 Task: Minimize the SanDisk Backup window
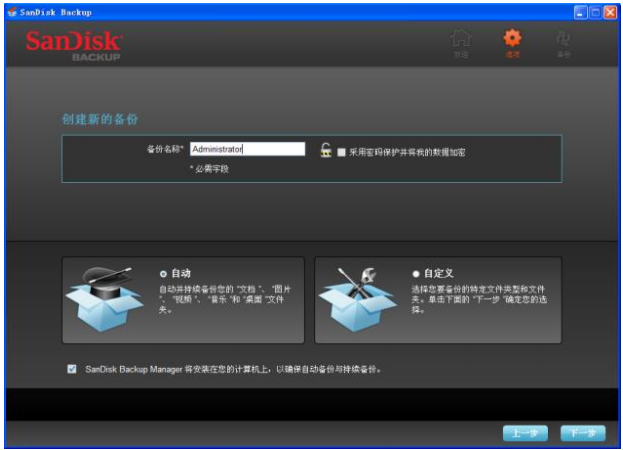pos(580,12)
